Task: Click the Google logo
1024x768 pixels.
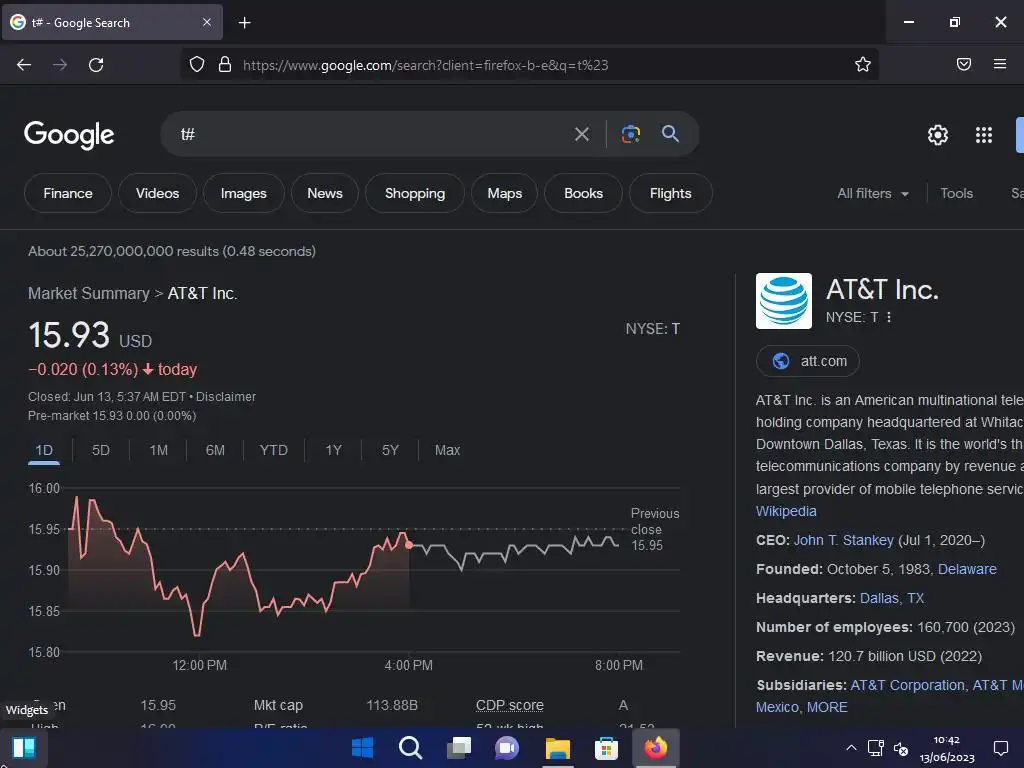Action: tap(69, 135)
